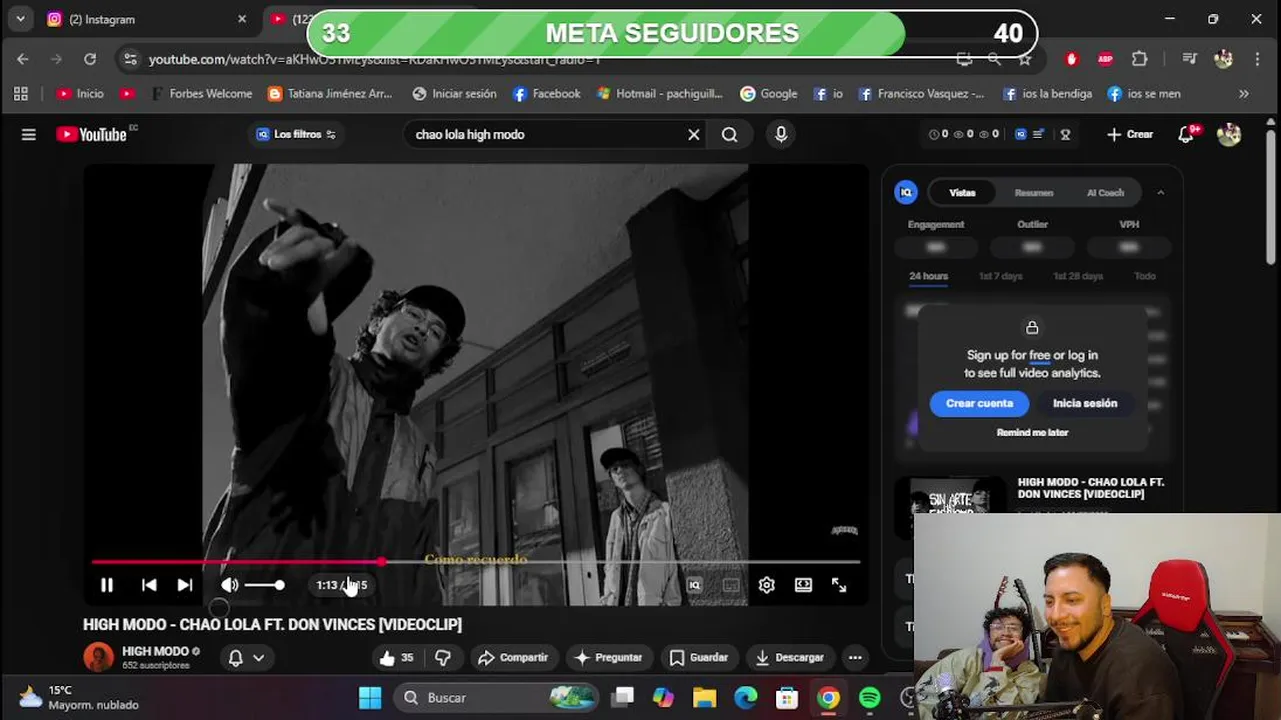Search by voice microphone icon

tap(781, 134)
